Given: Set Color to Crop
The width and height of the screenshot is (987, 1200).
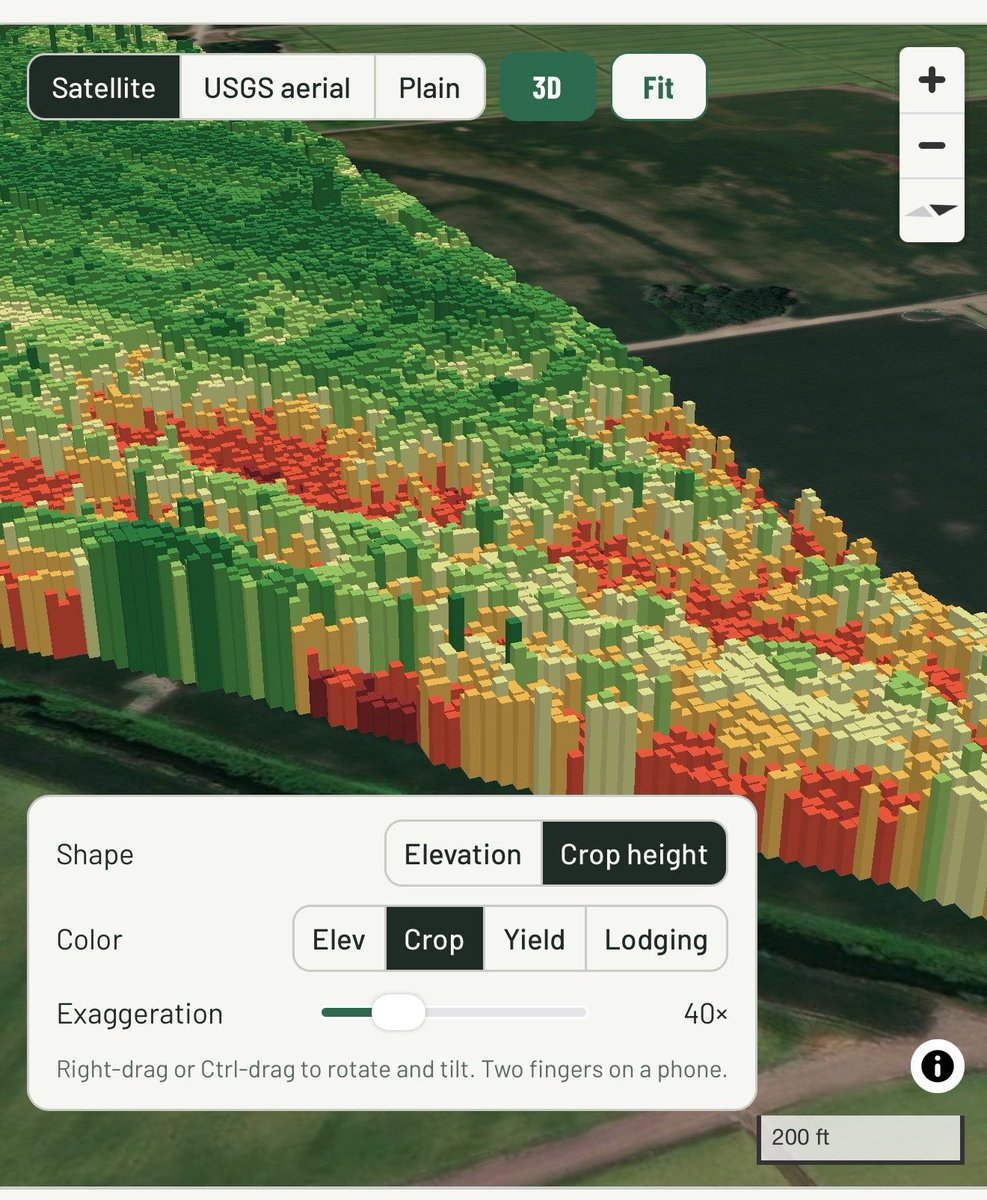Looking at the screenshot, I should 434,939.
